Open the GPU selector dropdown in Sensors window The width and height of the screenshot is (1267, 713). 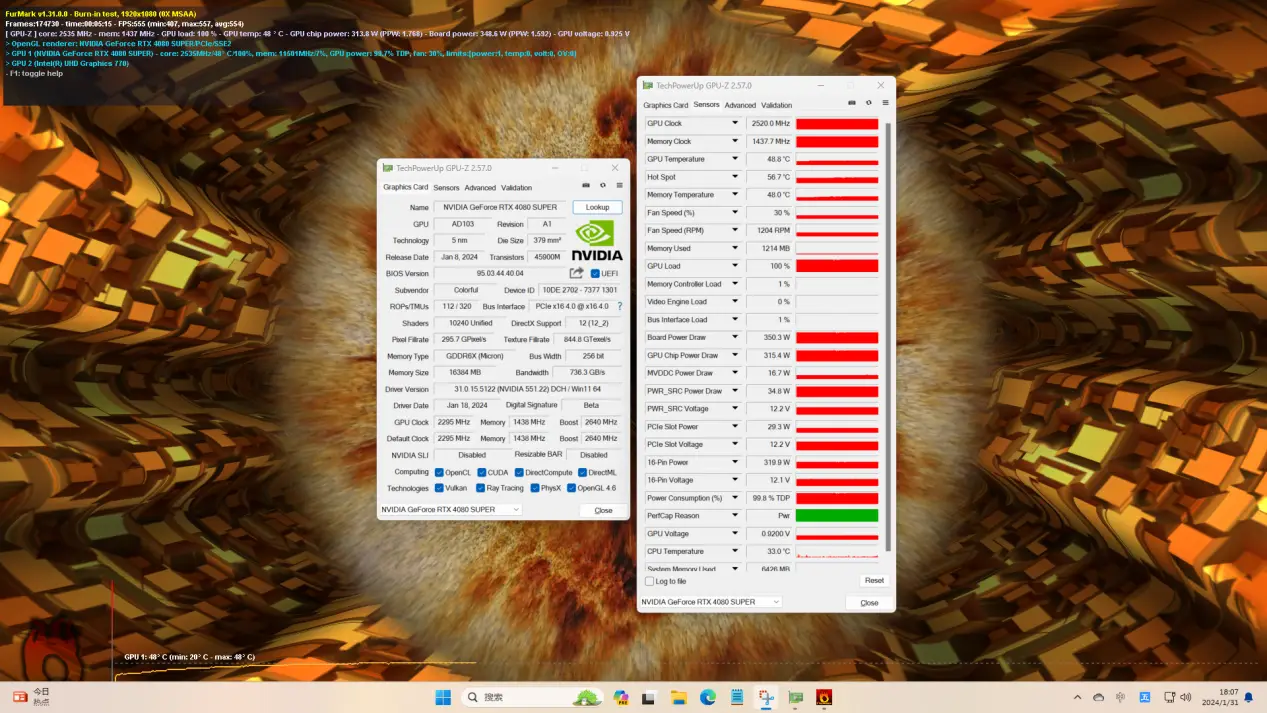pyautogui.click(x=711, y=602)
